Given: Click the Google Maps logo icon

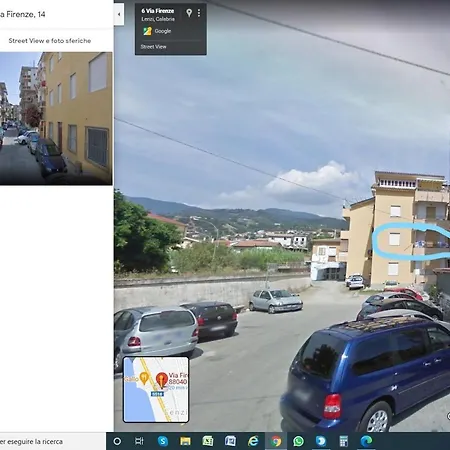Looking at the screenshot, I should (x=147, y=31).
